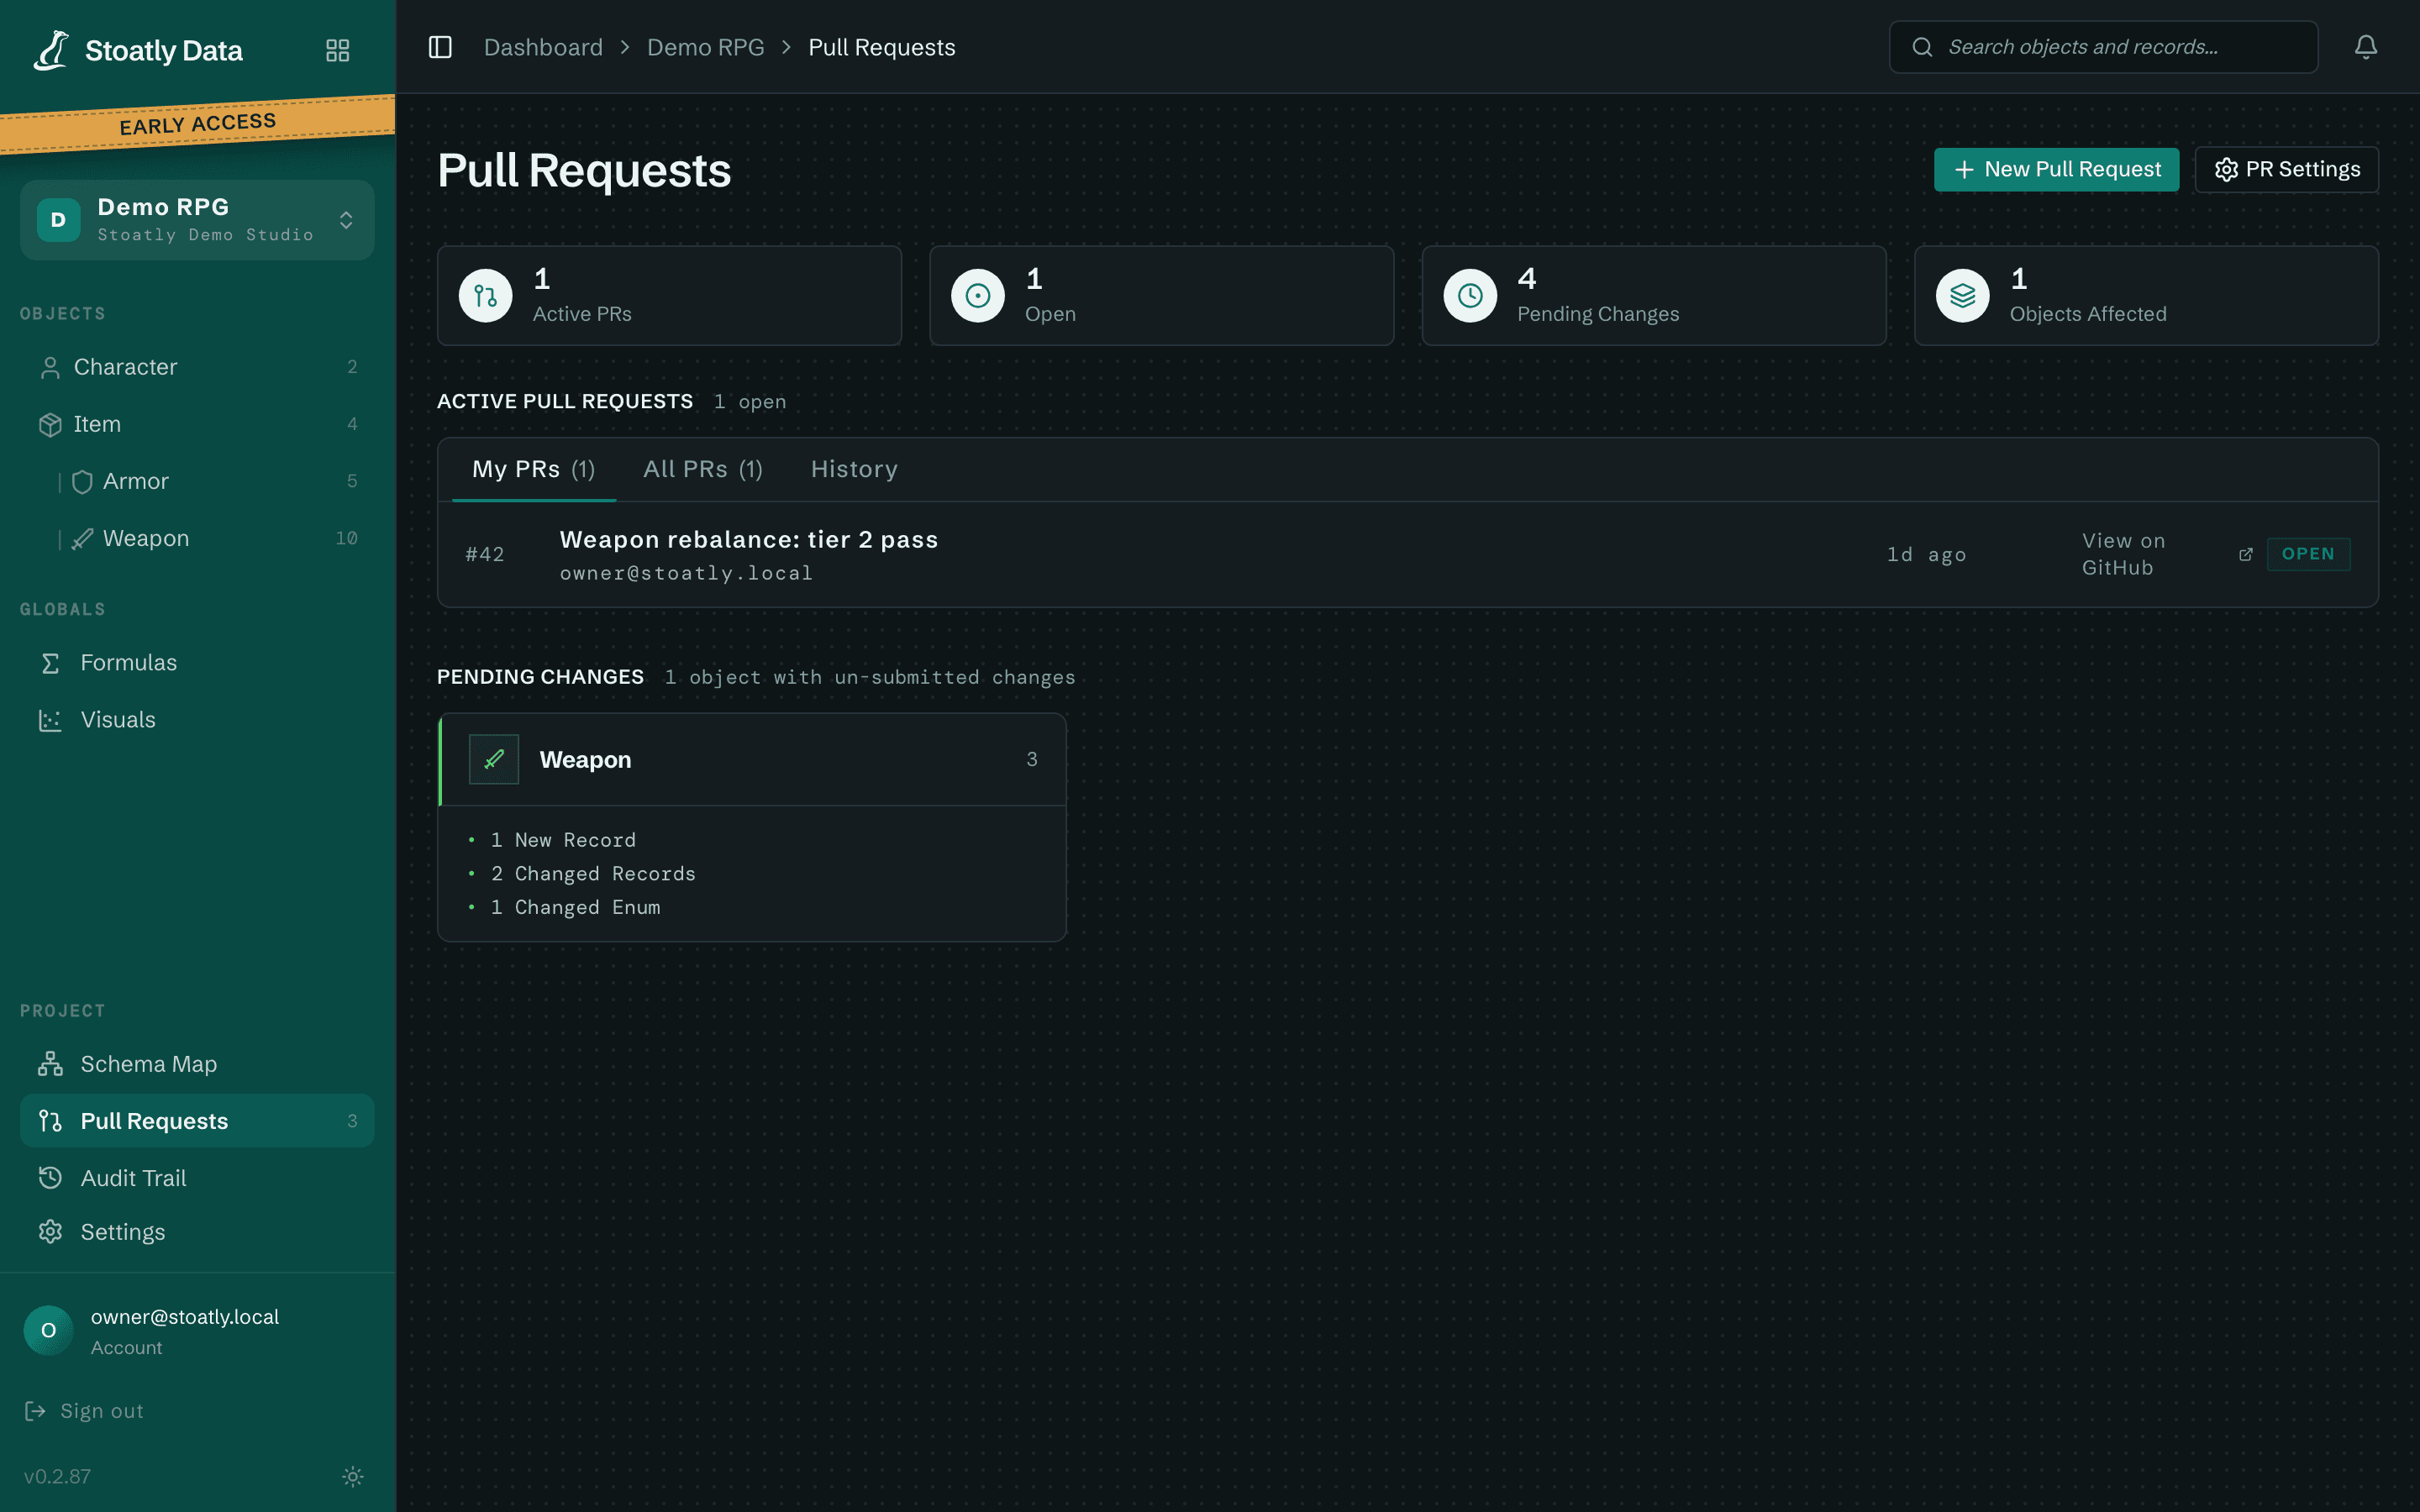Click the Weapon sword icon in pending changes card
This screenshot has width=2420, height=1512.
(x=494, y=759)
